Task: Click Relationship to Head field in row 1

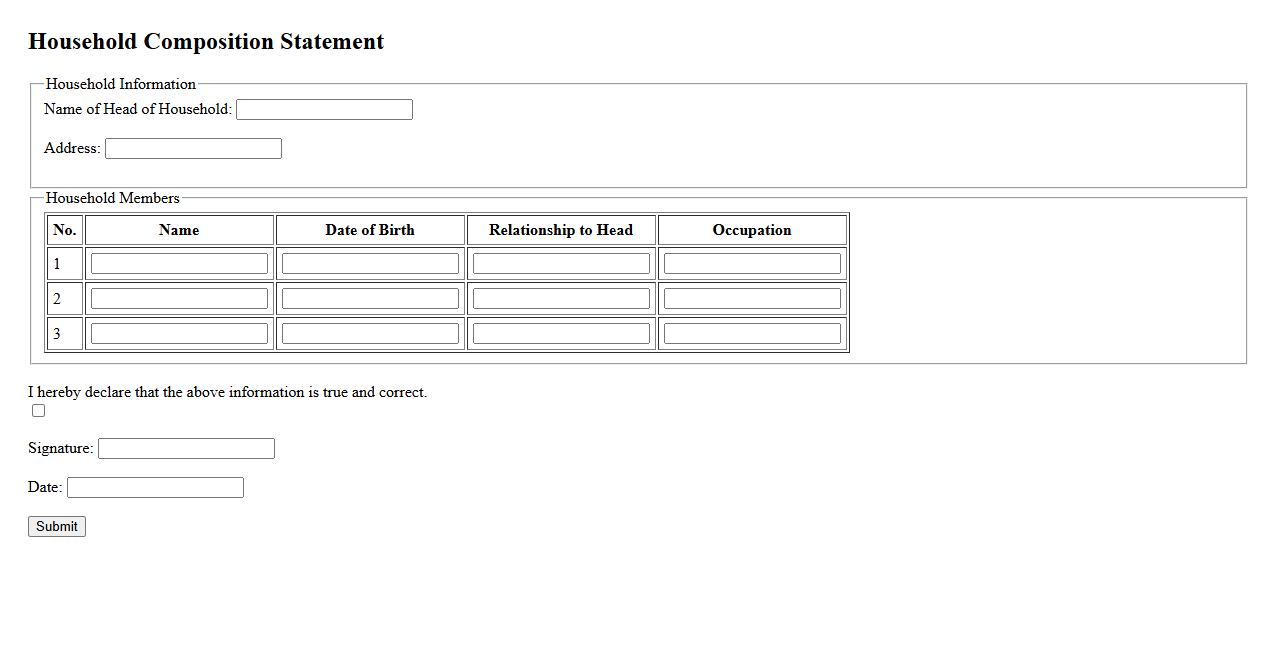Action: point(561,264)
